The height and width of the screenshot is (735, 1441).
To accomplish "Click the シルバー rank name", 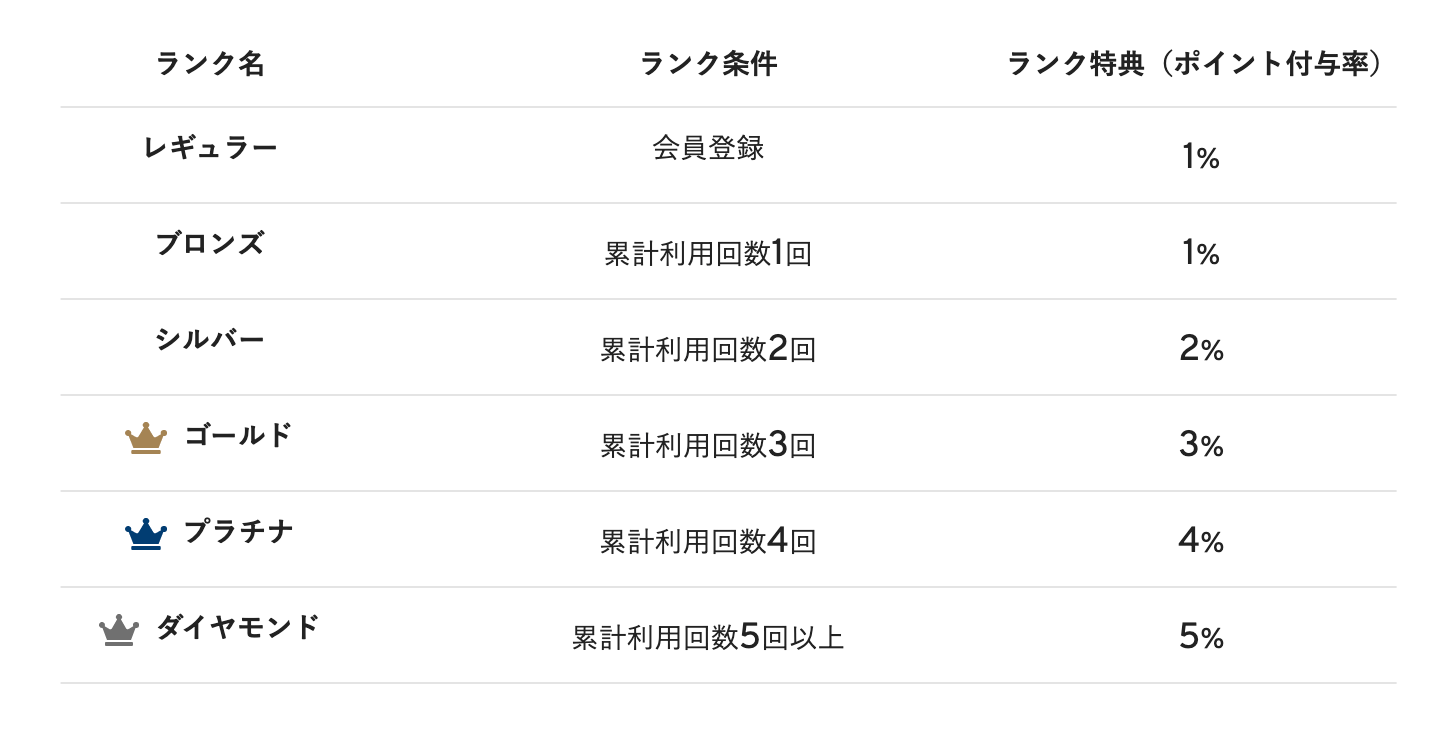I will tap(210, 340).
